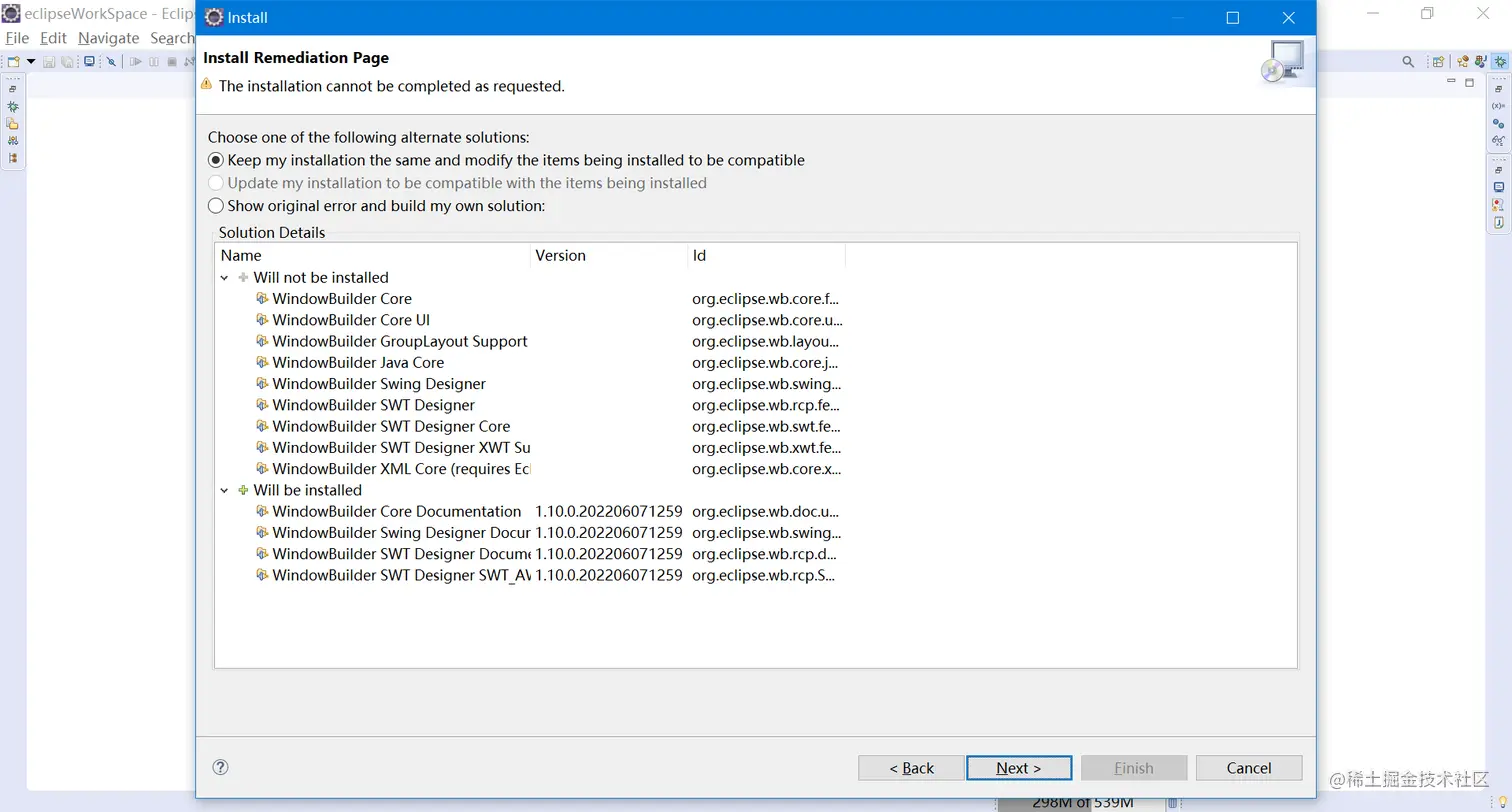
Task: Open the Search menu in Eclipse
Action: (x=172, y=38)
